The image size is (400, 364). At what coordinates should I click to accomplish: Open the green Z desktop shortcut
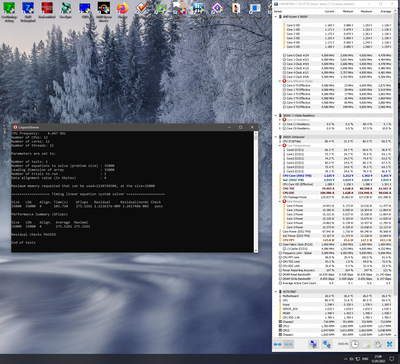pos(9,8)
